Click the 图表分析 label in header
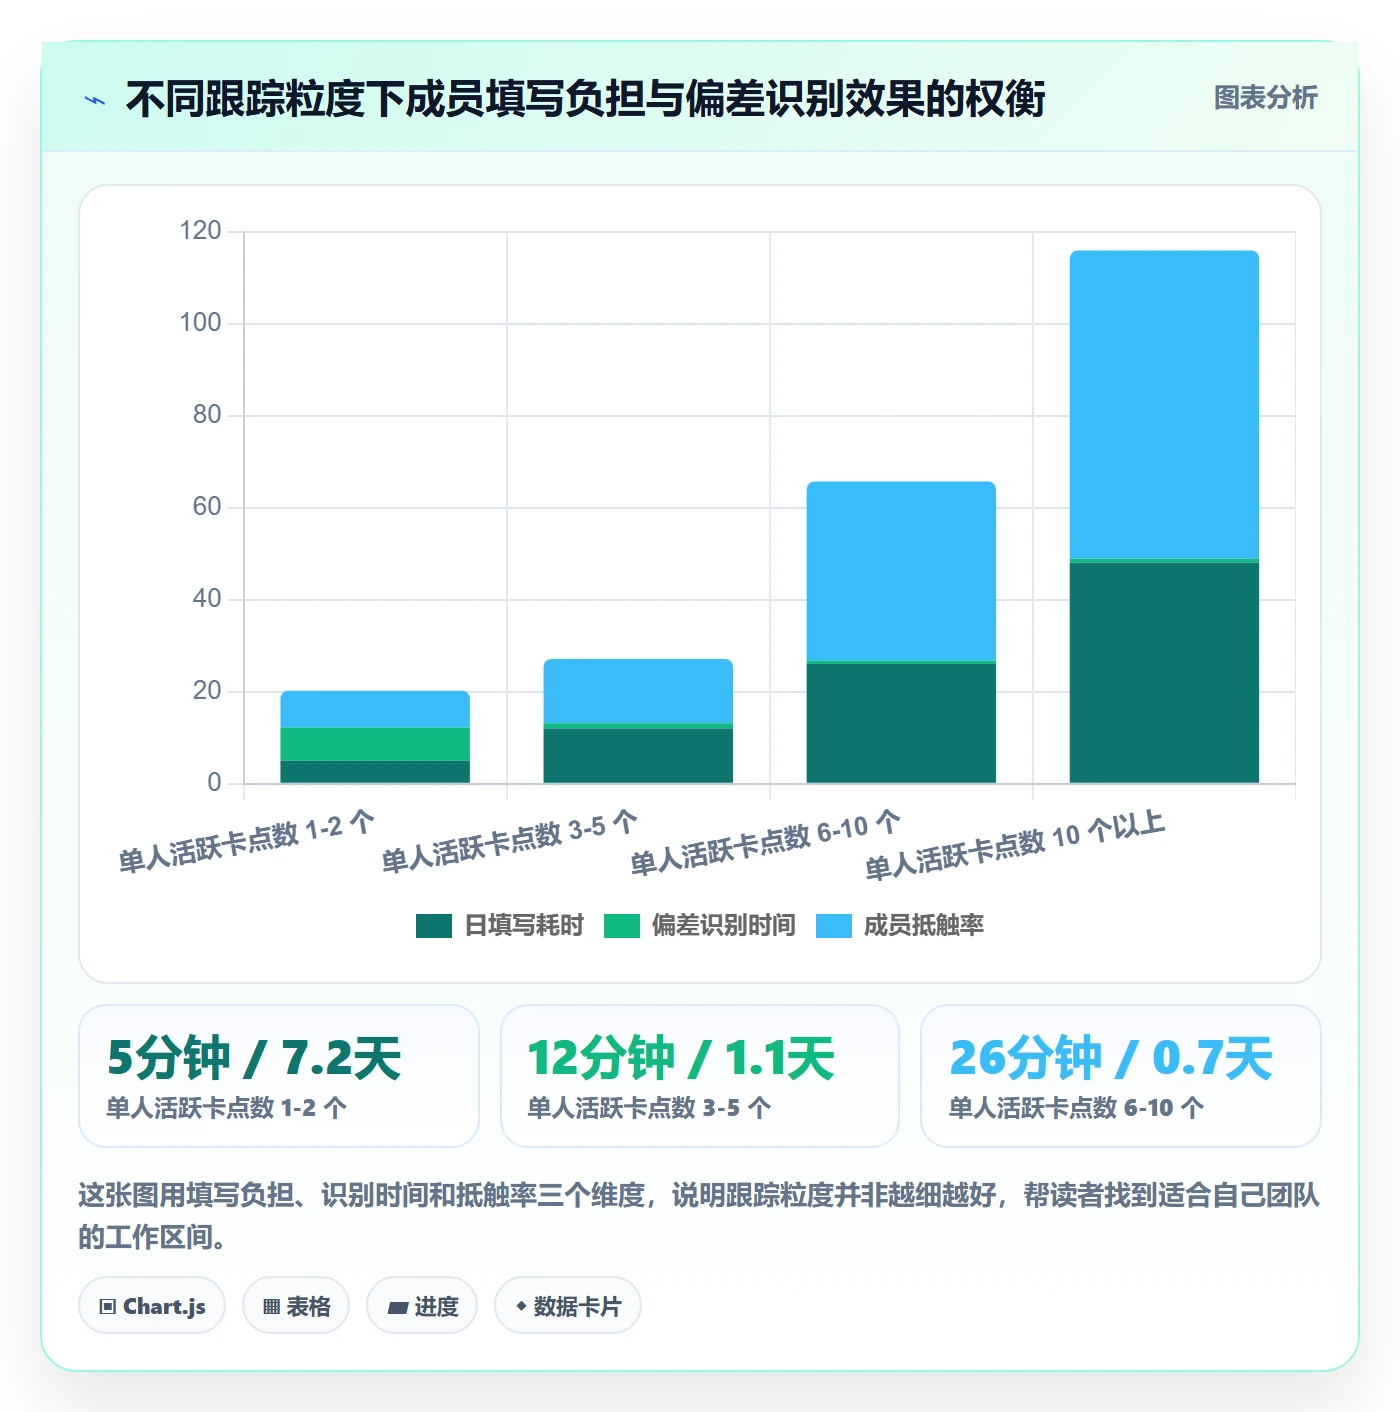Screen dimensions: 1400x1412 pos(1265,98)
